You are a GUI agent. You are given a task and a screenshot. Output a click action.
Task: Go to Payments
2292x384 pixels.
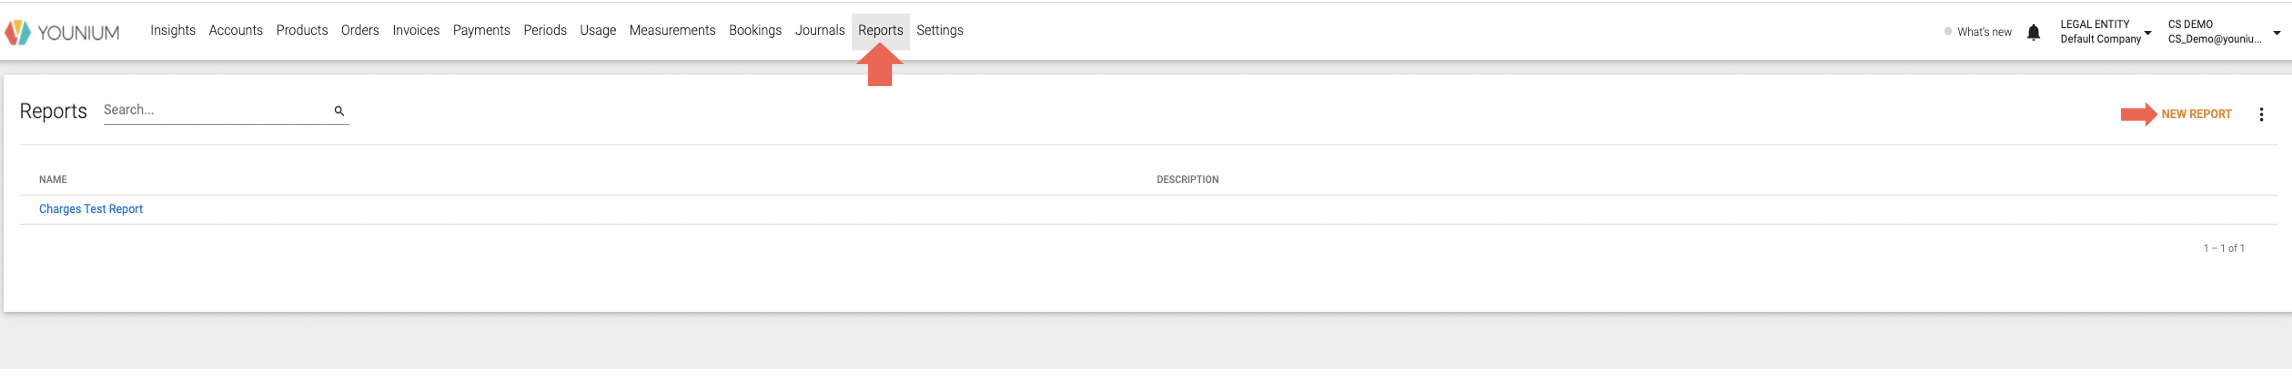(481, 31)
